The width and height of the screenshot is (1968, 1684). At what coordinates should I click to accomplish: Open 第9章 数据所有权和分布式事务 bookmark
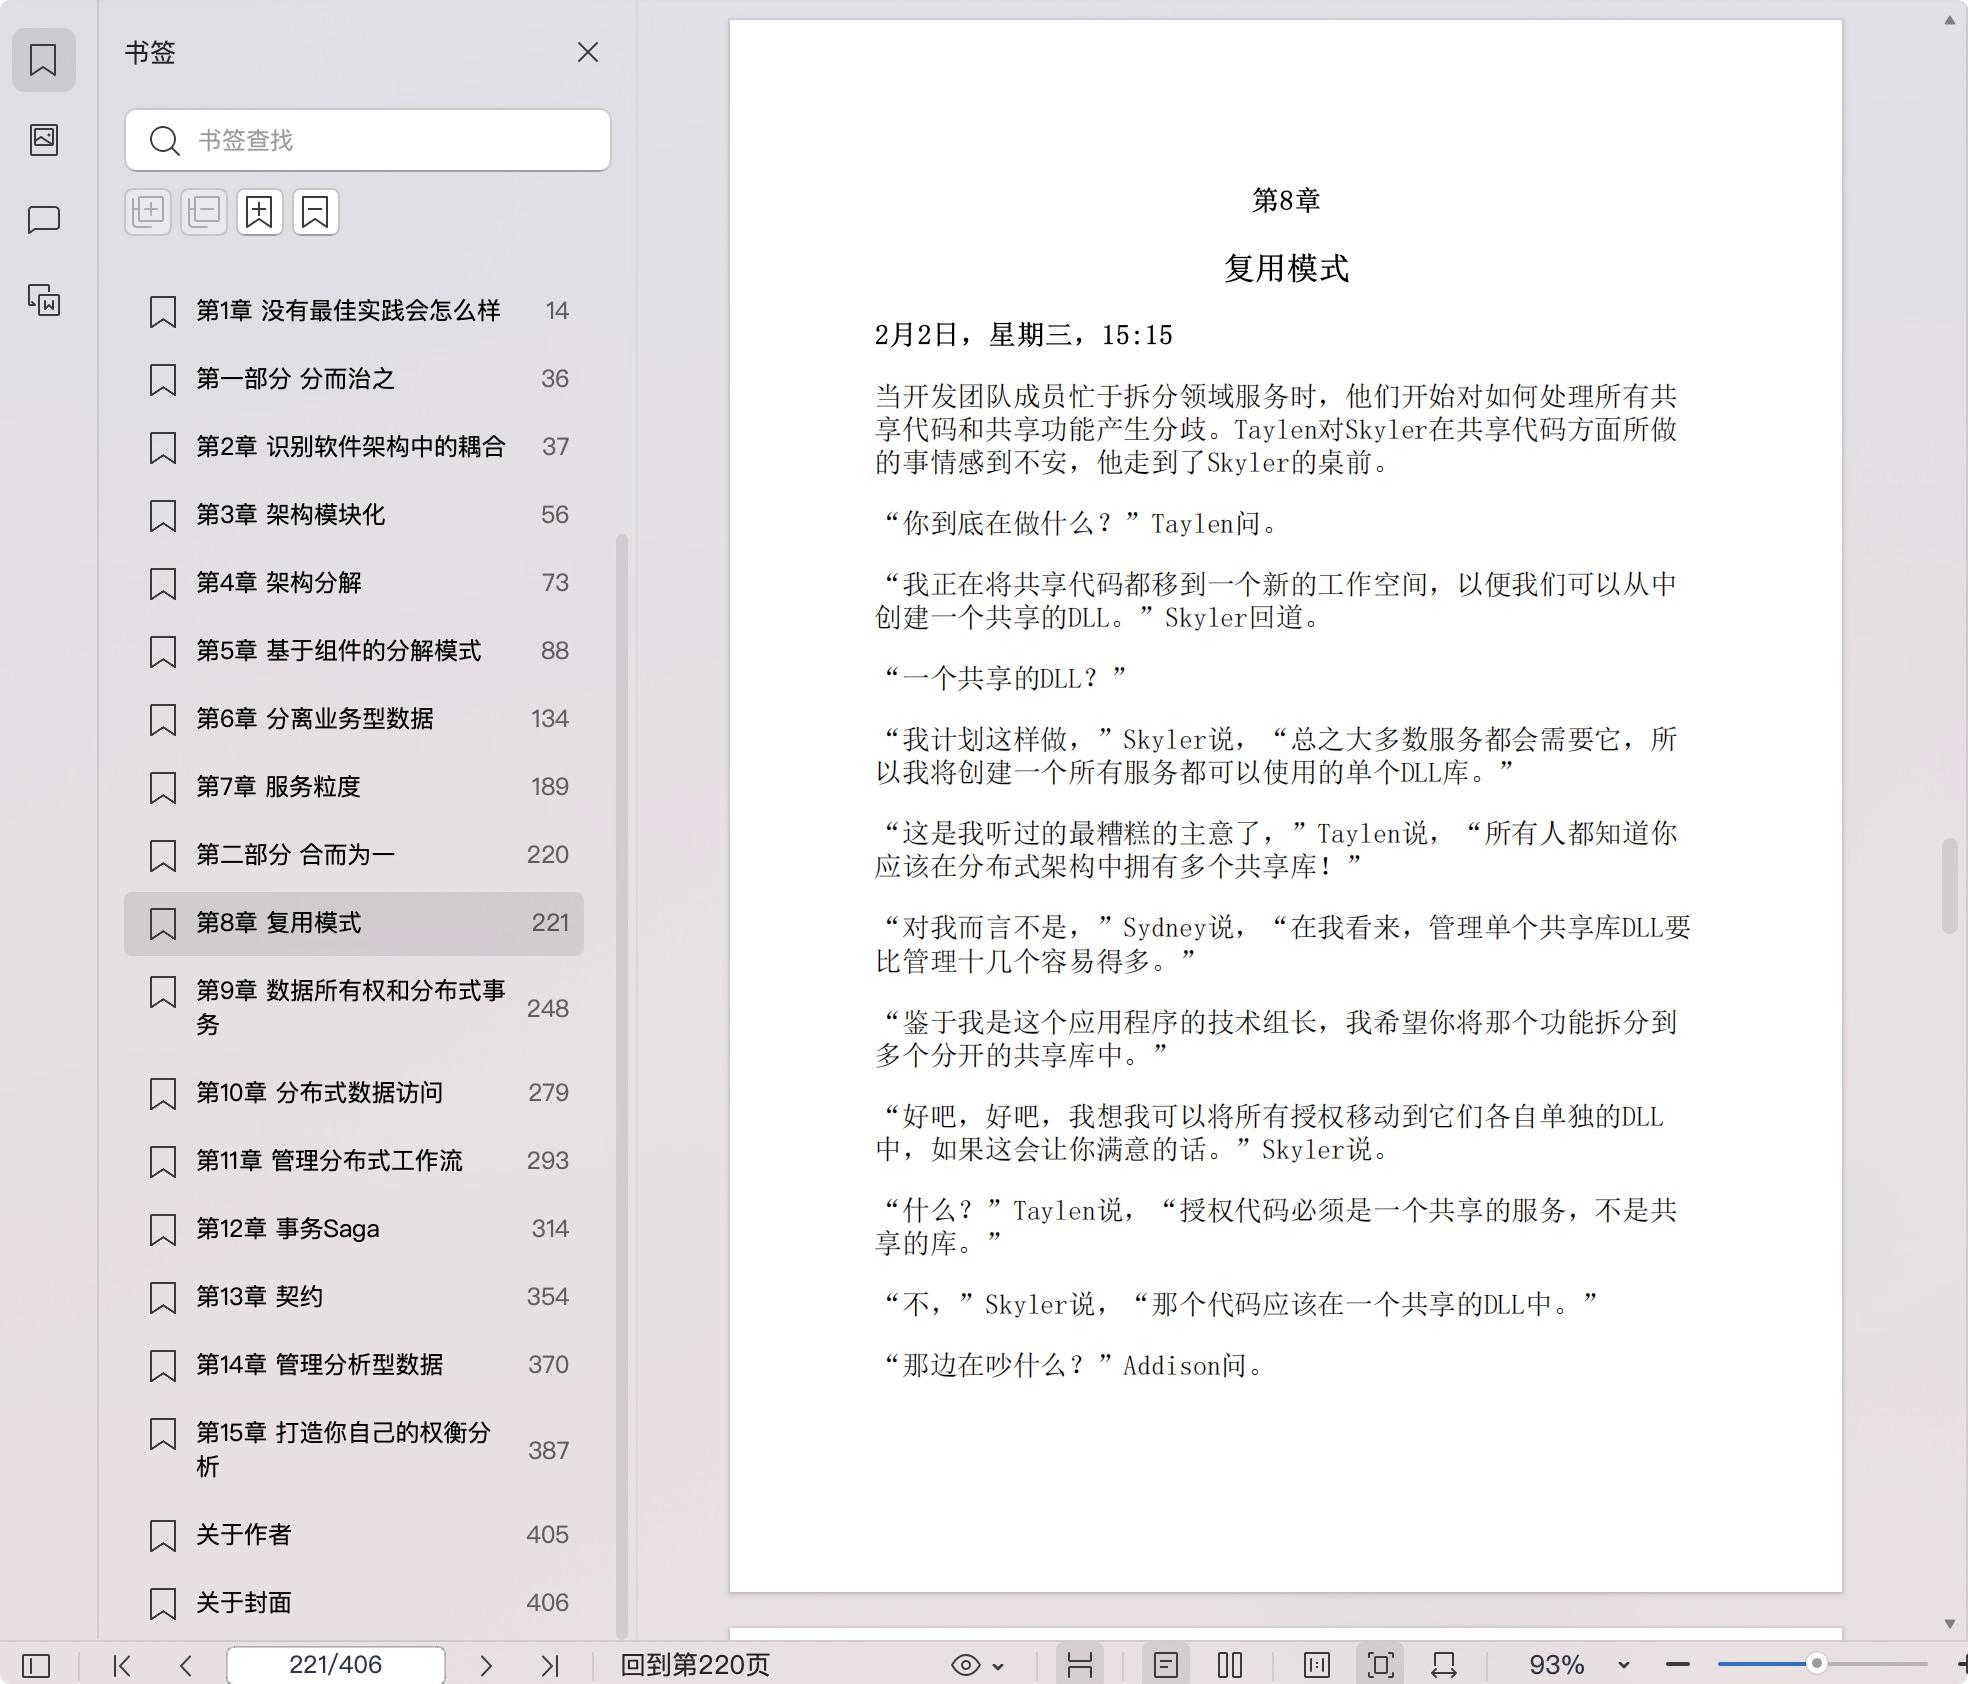tap(354, 1008)
